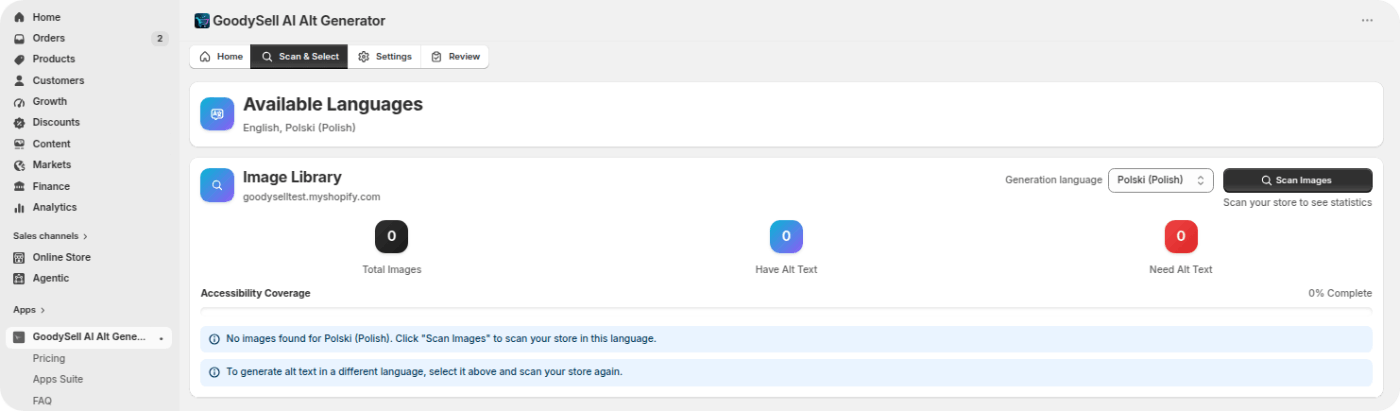Click '0% Complete' coverage text
This screenshot has height=411, width=1400.
1340,294
